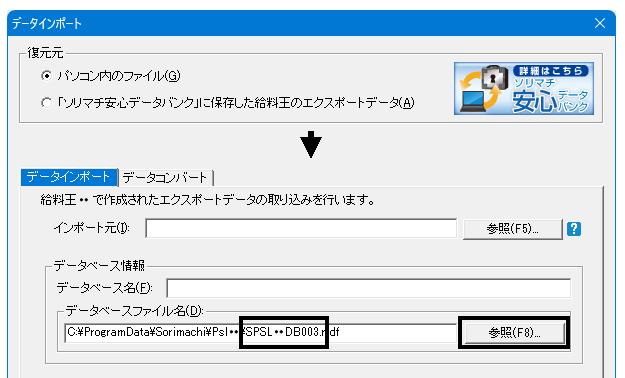The height and width of the screenshot is (378, 625).
Task: Focus the データベース名(F) text field
Action: pos(368,288)
